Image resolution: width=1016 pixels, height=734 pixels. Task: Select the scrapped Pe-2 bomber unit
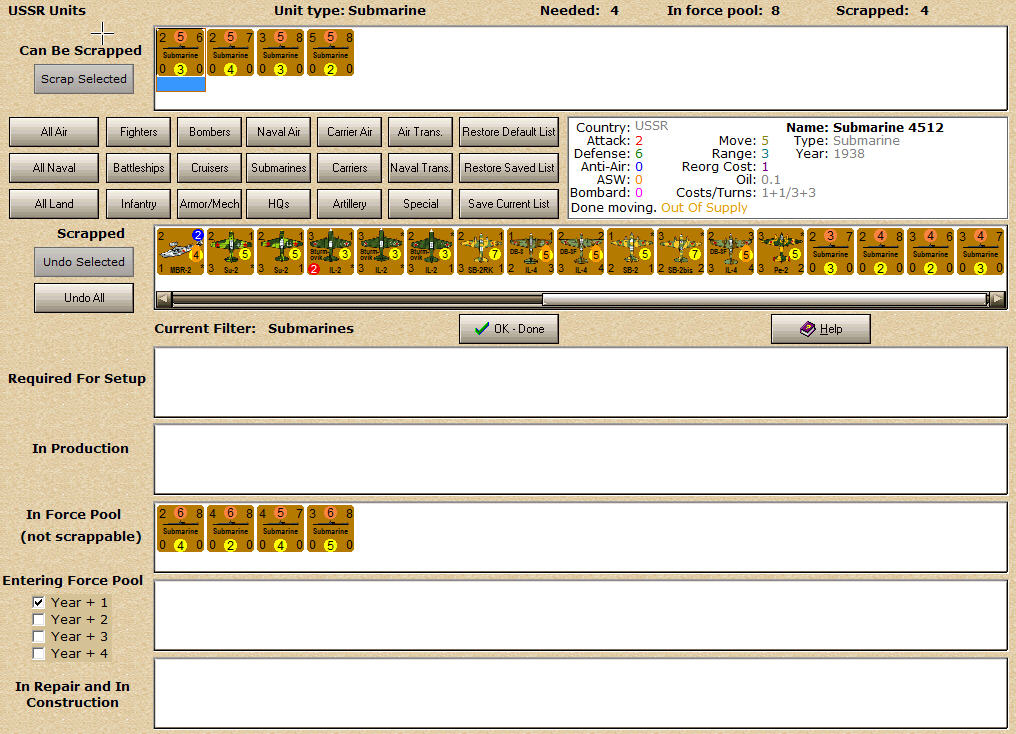(x=780, y=251)
